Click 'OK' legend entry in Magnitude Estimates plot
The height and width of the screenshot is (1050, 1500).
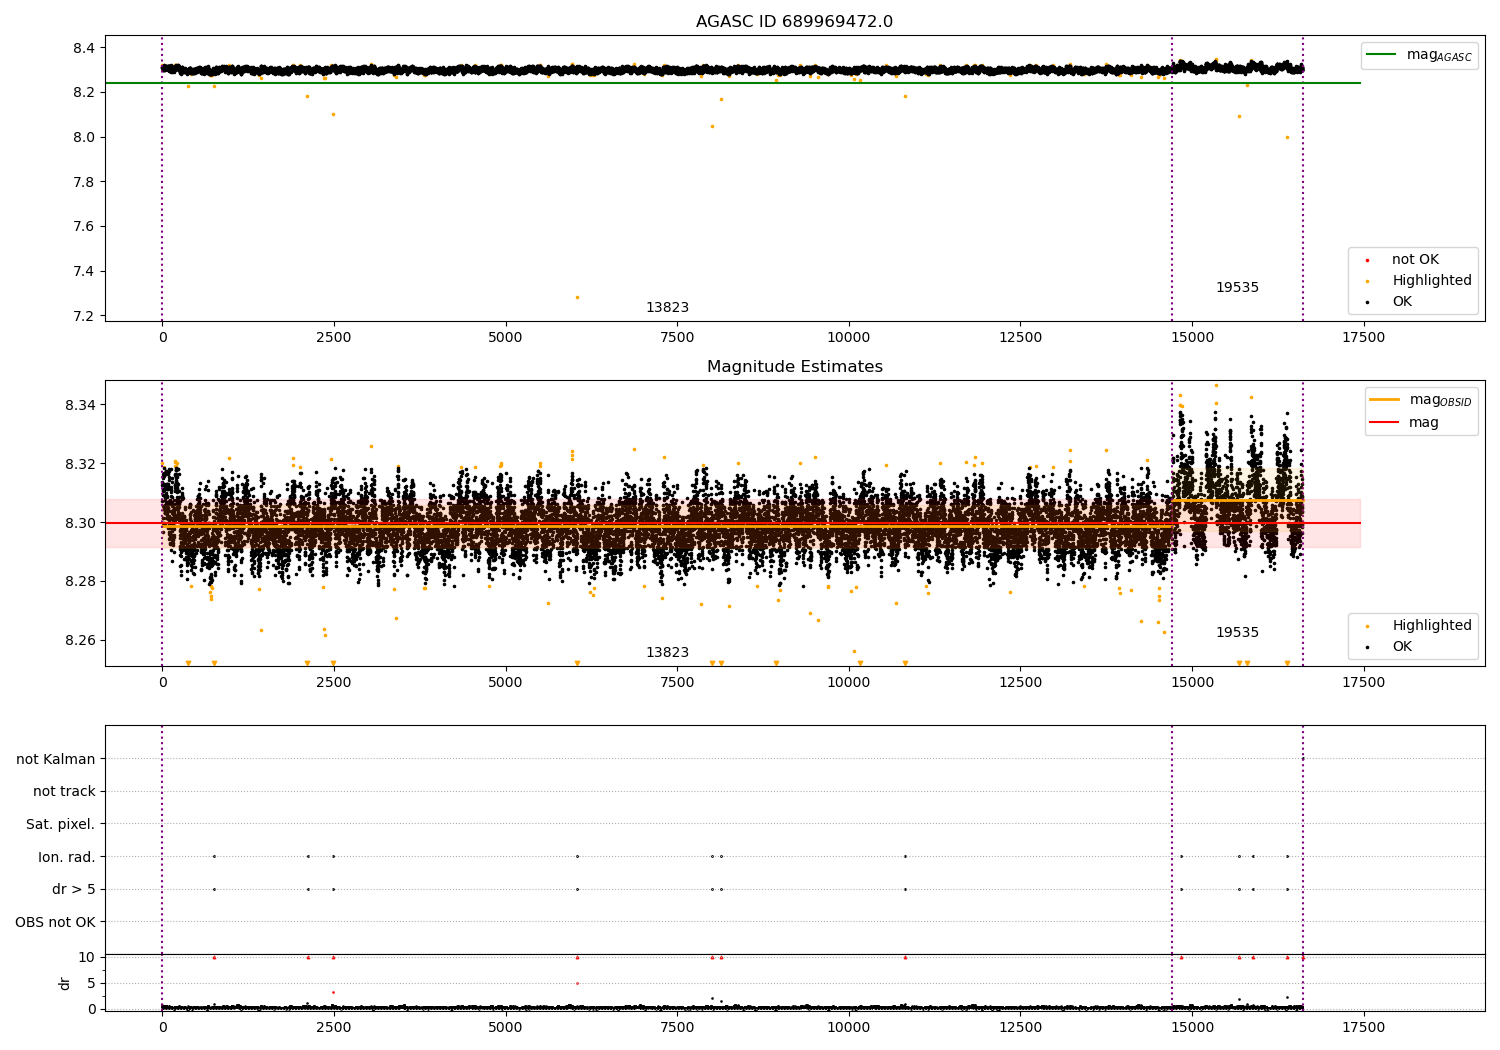(x=1402, y=647)
